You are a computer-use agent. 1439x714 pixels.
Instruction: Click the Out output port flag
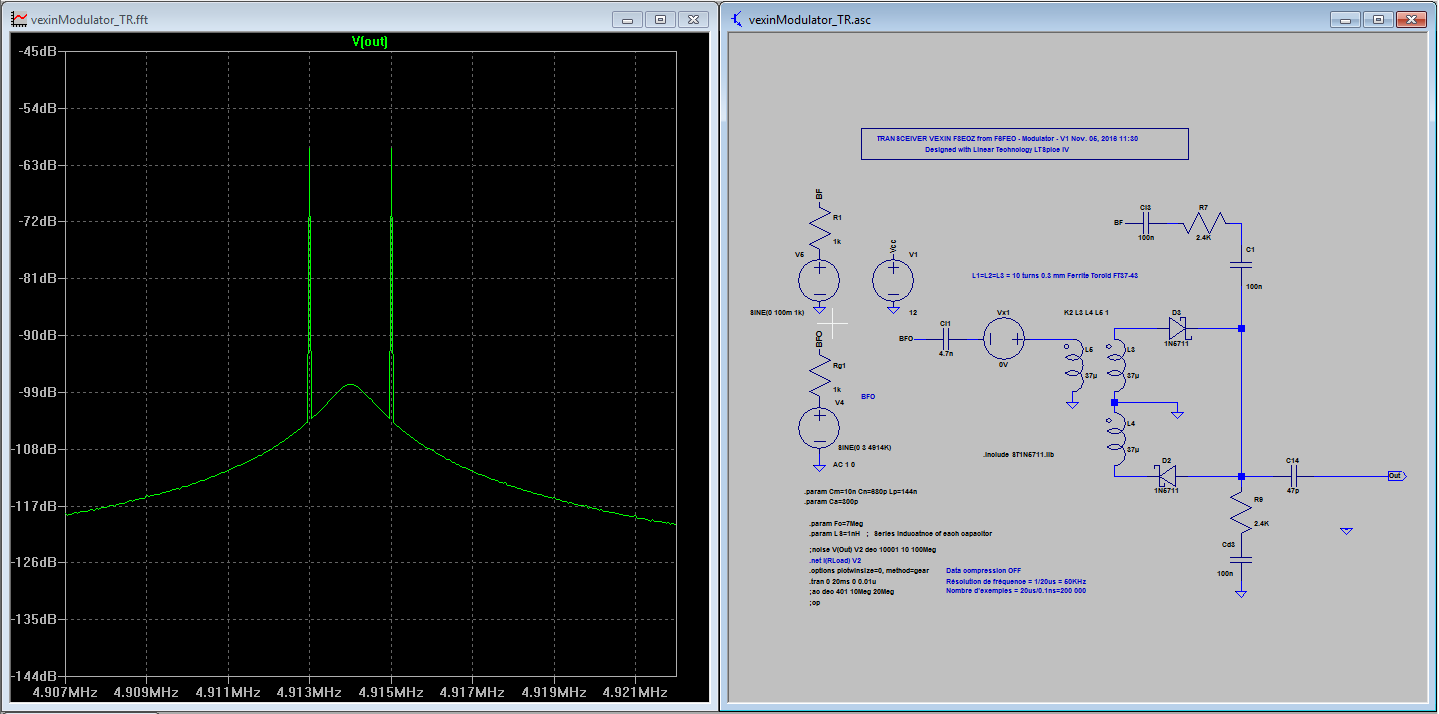click(1395, 477)
